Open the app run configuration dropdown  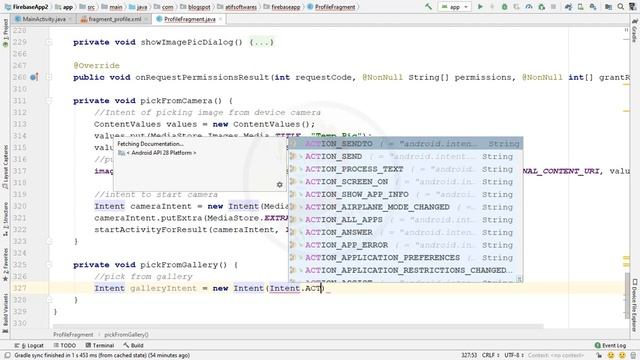point(455,7)
